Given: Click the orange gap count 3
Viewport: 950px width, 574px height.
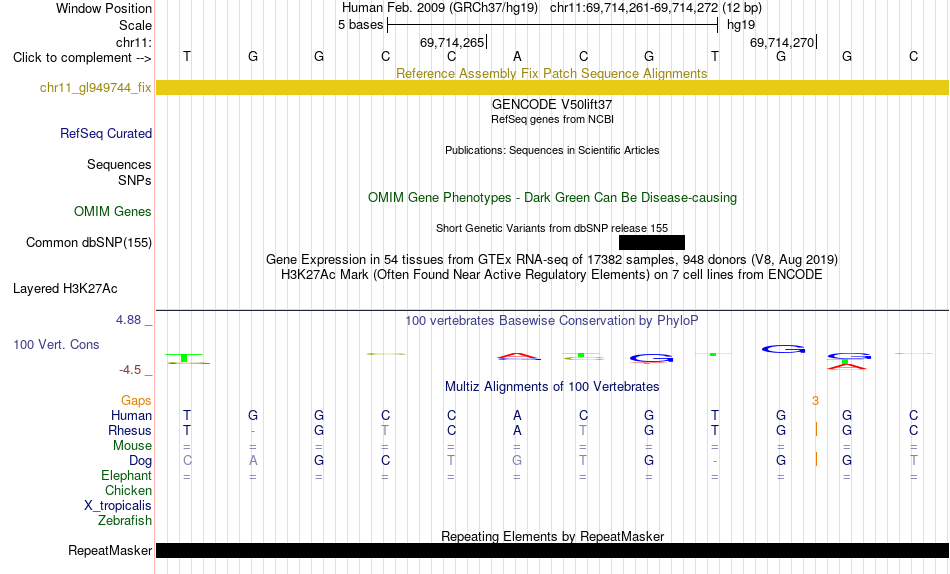Looking at the screenshot, I should 815,401.
